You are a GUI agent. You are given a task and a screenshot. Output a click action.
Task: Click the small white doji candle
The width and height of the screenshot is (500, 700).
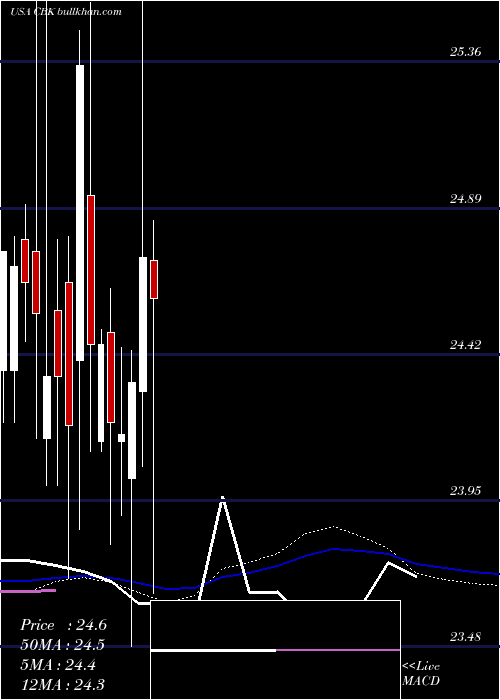click(121, 438)
